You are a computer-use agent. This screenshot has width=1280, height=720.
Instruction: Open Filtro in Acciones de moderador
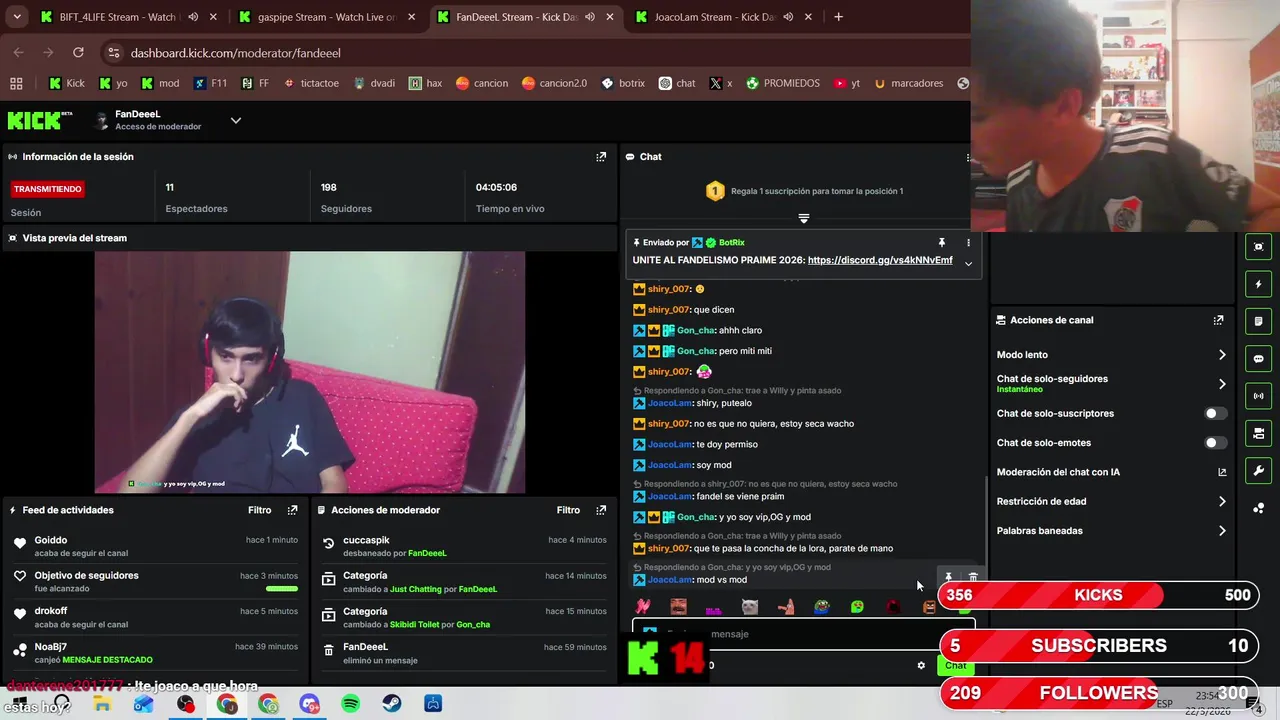tap(568, 510)
